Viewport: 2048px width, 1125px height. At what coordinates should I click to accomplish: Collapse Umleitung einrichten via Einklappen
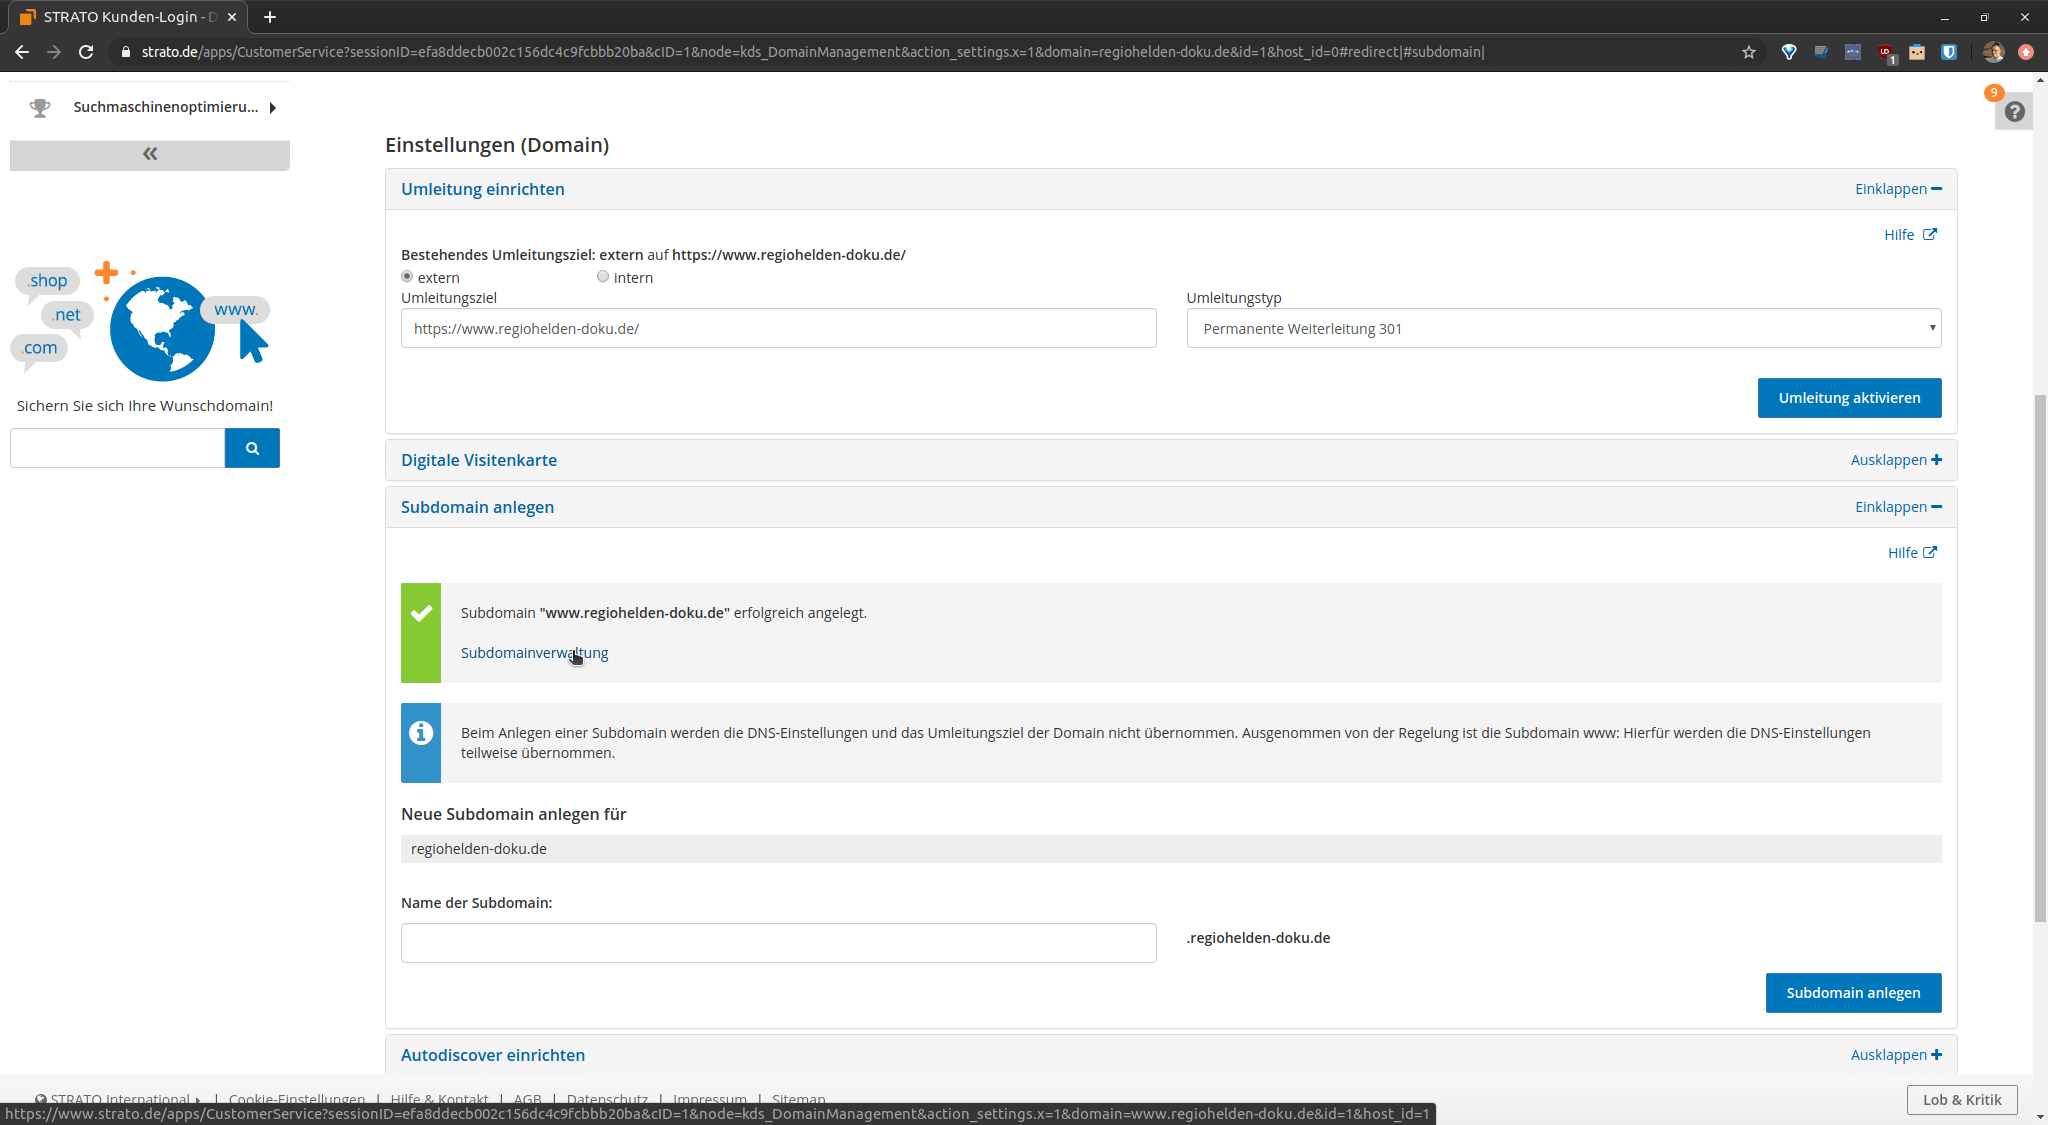(x=1898, y=189)
